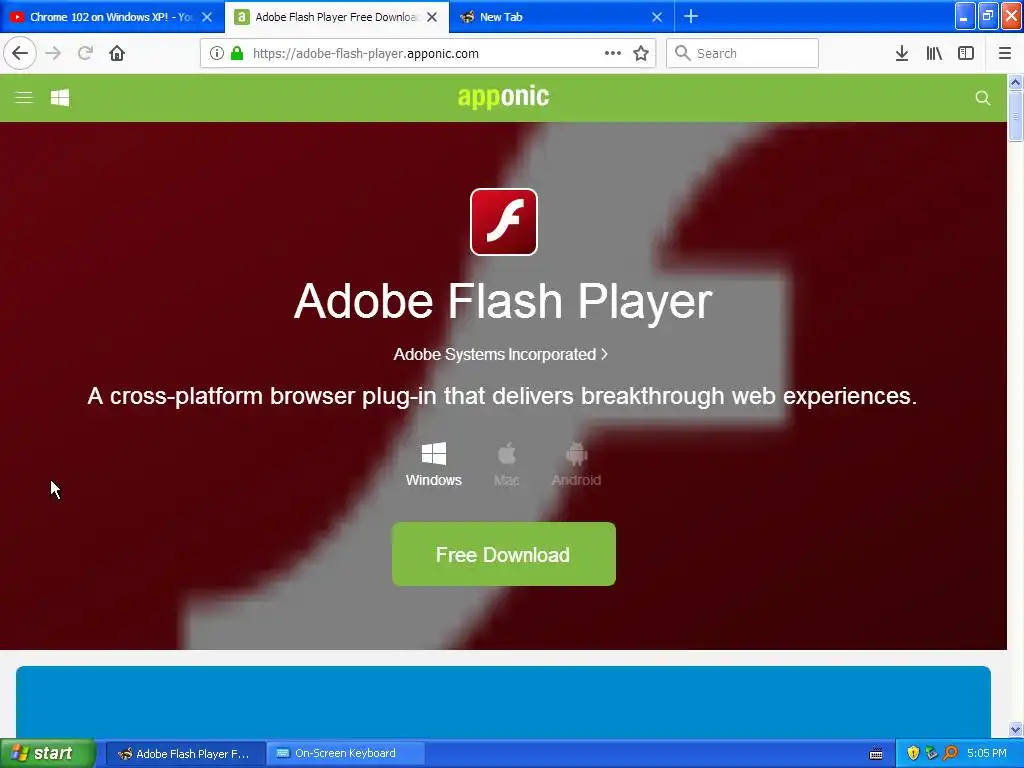Open the Windows XP start button
Image resolution: width=1024 pixels, height=768 pixels.
tap(47, 753)
